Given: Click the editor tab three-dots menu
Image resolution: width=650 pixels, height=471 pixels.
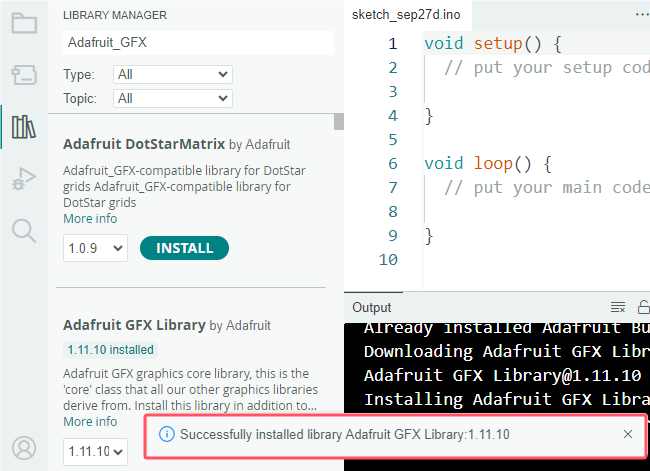Looking at the screenshot, I should point(642,15).
